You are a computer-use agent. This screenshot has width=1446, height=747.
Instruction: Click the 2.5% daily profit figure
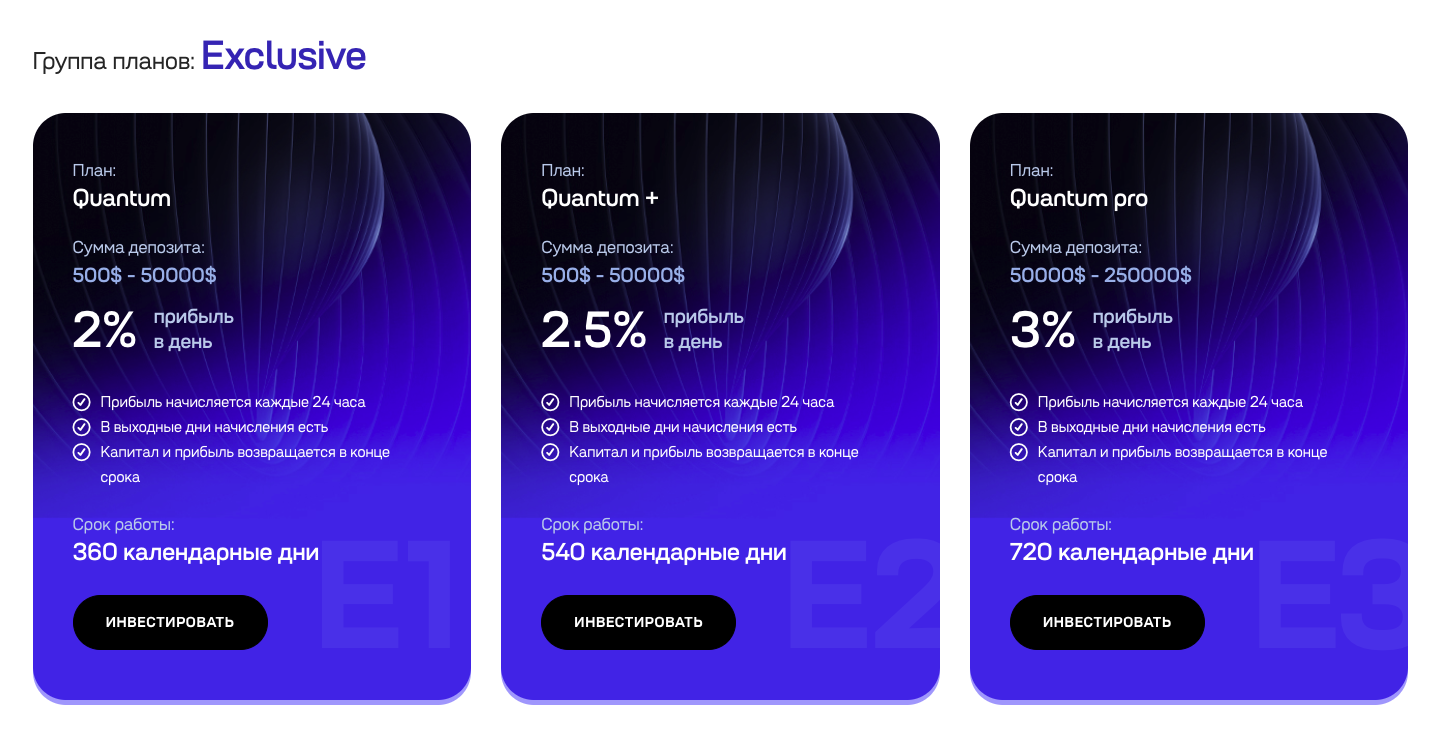click(x=593, y=330)
